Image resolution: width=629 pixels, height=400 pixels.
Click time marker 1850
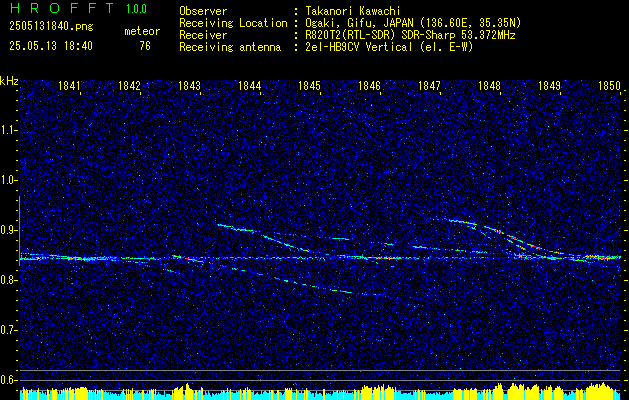tap(609, 86)
